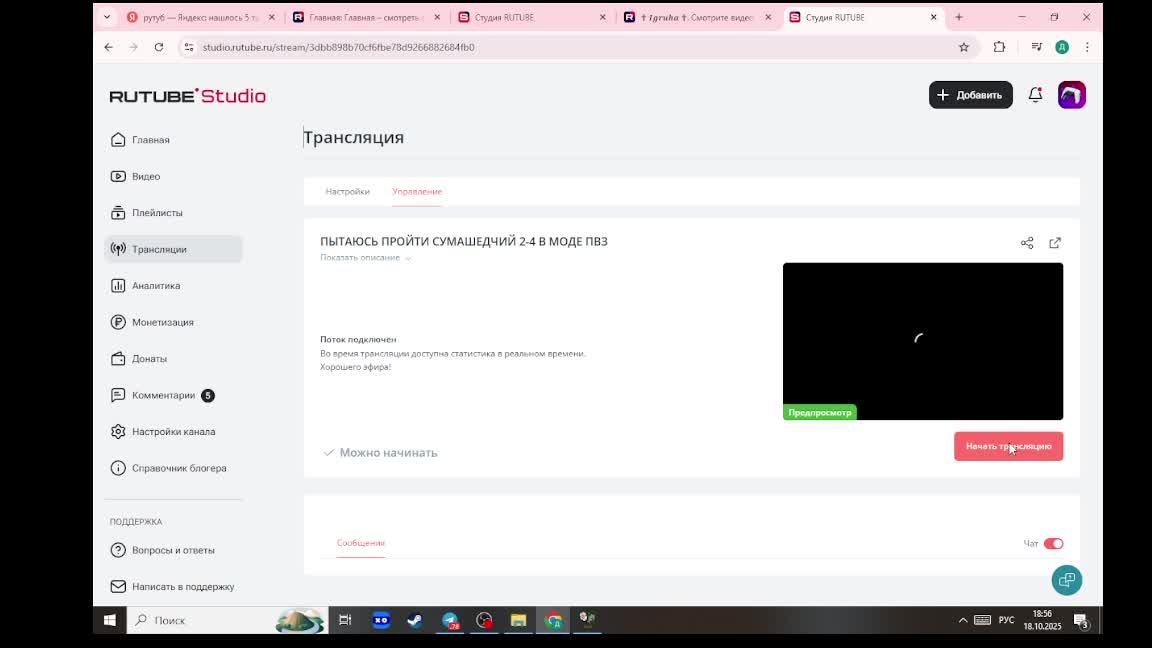Open the Windows Start menu
Screen dimensions: 1152x648
(109, 620)
